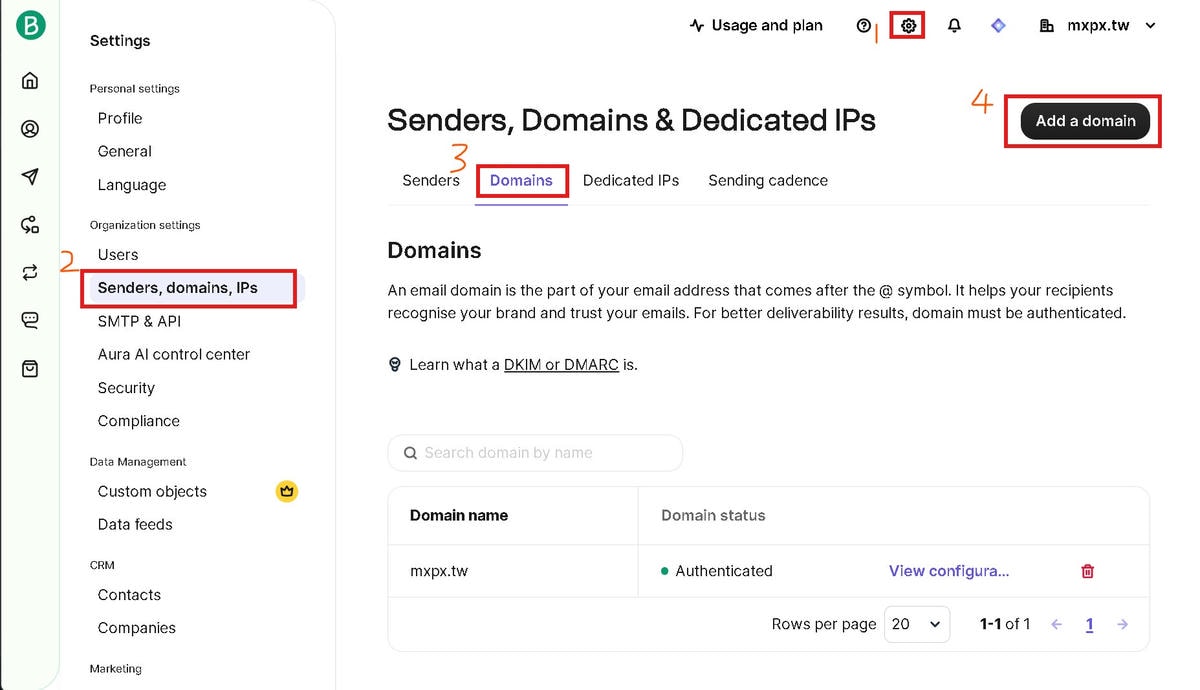Click the help question mark icon
The width and height of the screenshot is (1200, 690).
864,26
